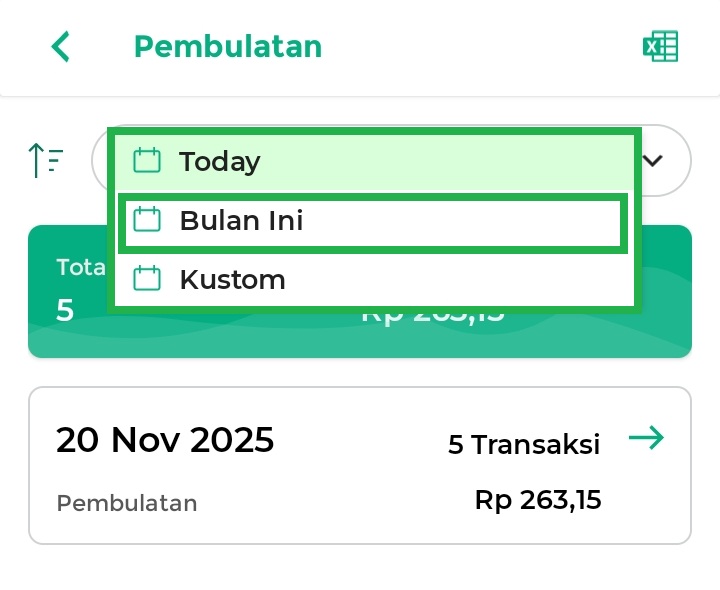Click the 5 Transaksi link
Viewport: 720px width, 590px height.
click(x=524, y=444)
